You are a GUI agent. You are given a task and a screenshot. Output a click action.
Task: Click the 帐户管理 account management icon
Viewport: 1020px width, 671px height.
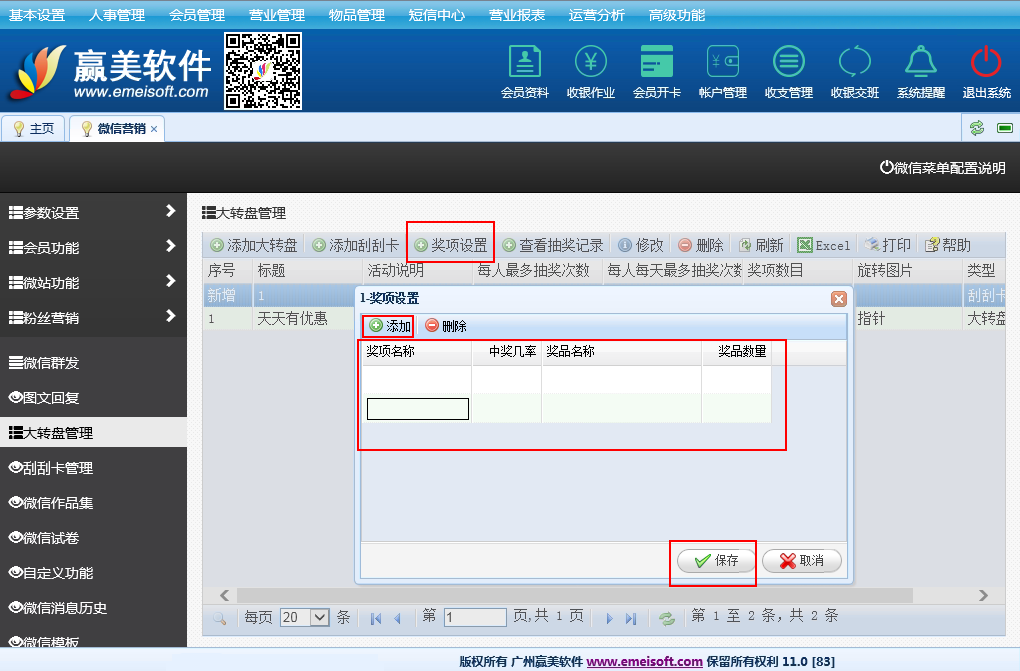722,62
